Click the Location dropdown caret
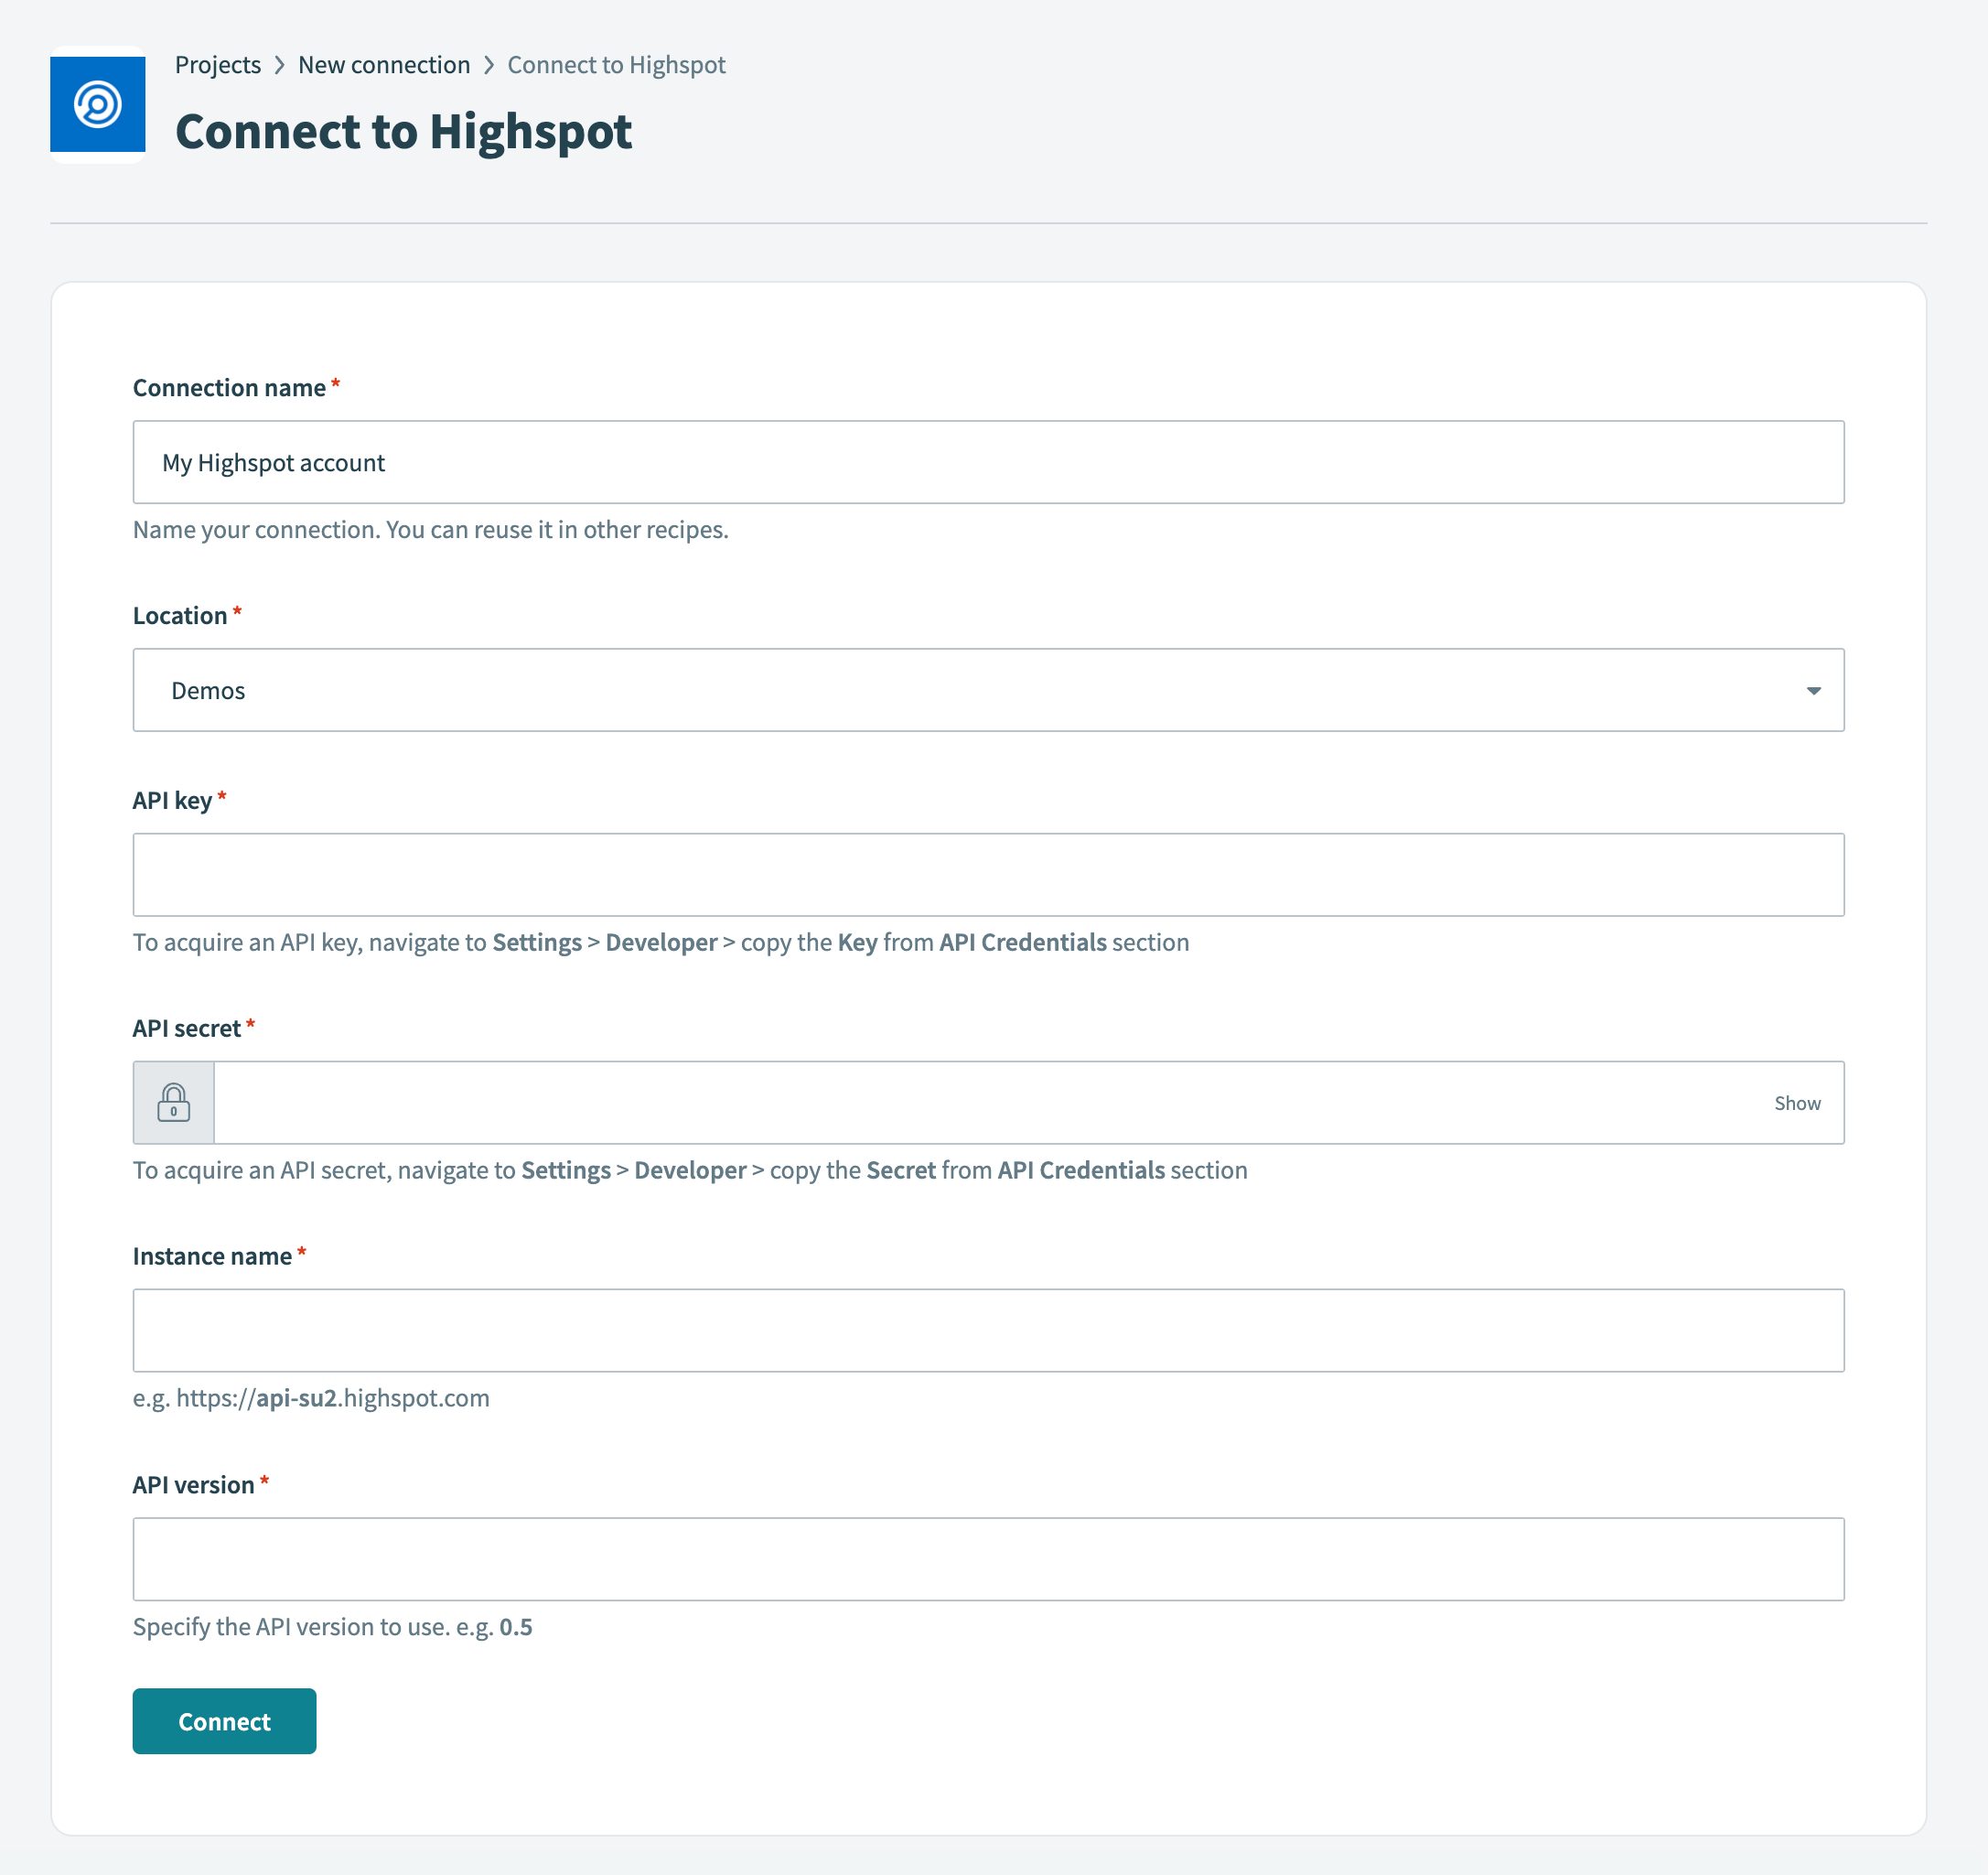This screenshot has width=1988, height=1875. [1811, 690]
